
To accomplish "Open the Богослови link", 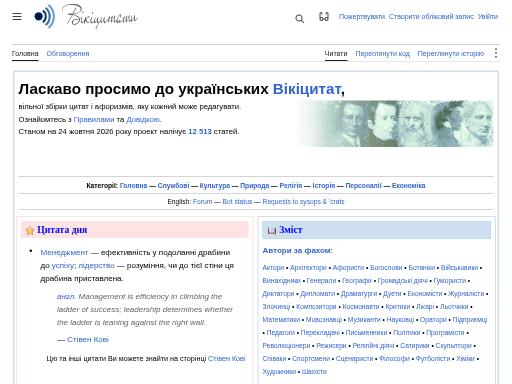I will tap(386, 268).
